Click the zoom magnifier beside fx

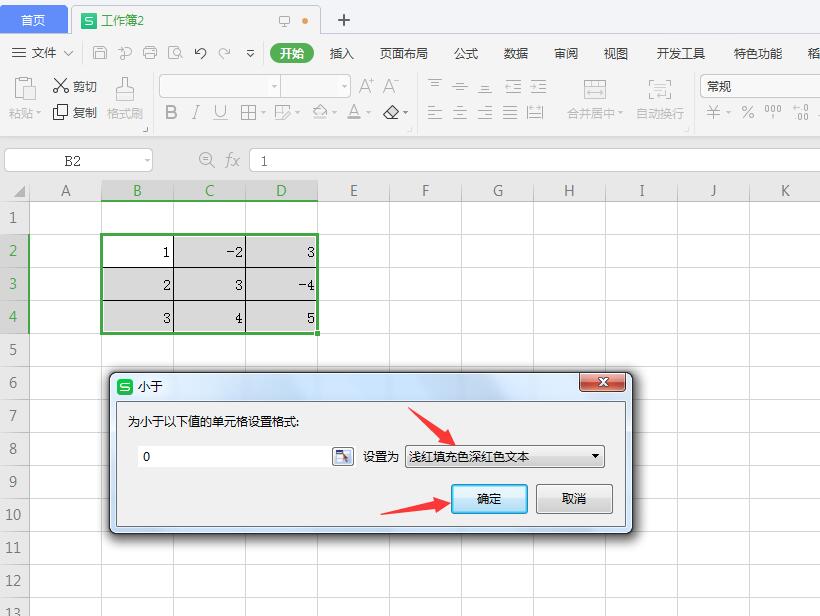(x=207, y=160)
